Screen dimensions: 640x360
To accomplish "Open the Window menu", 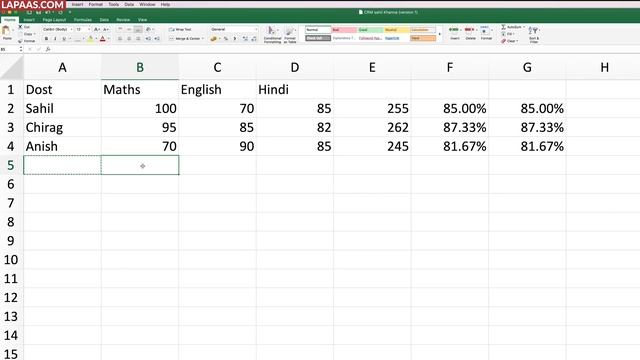I will (x=147, y=4).
